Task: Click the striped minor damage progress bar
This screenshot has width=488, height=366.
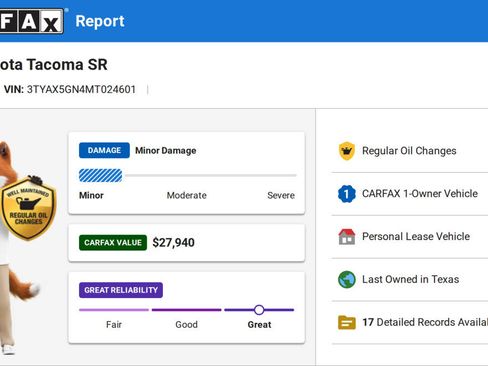Action: coord(100,175)
